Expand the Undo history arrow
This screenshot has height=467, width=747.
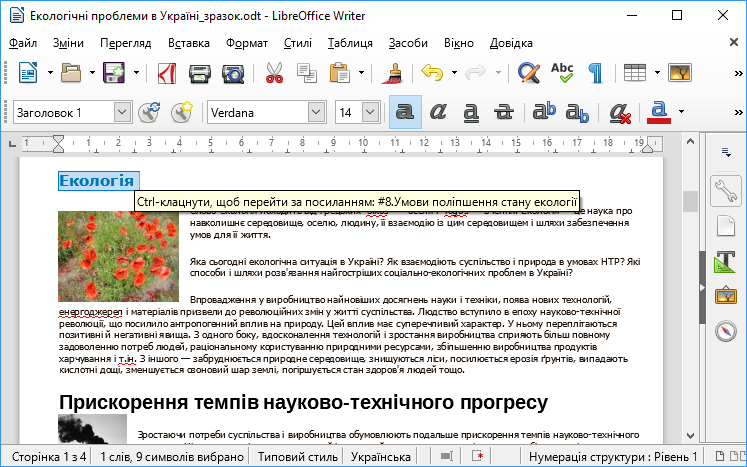pos(454,73)
